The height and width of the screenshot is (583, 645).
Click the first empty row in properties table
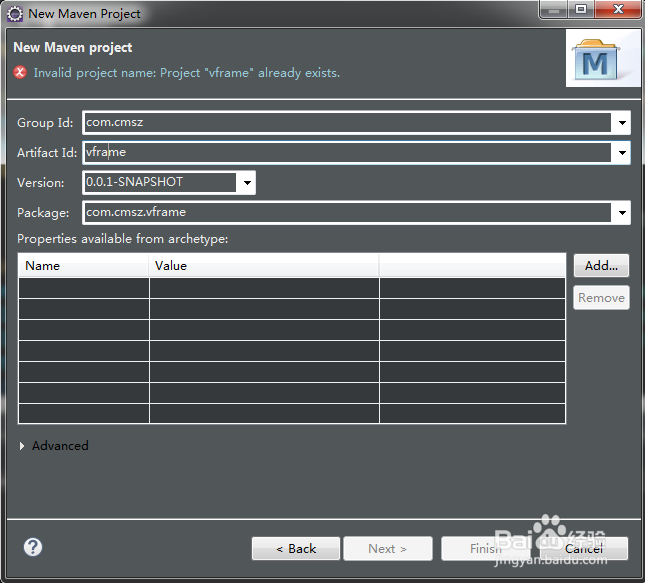(x=292, y=288)
